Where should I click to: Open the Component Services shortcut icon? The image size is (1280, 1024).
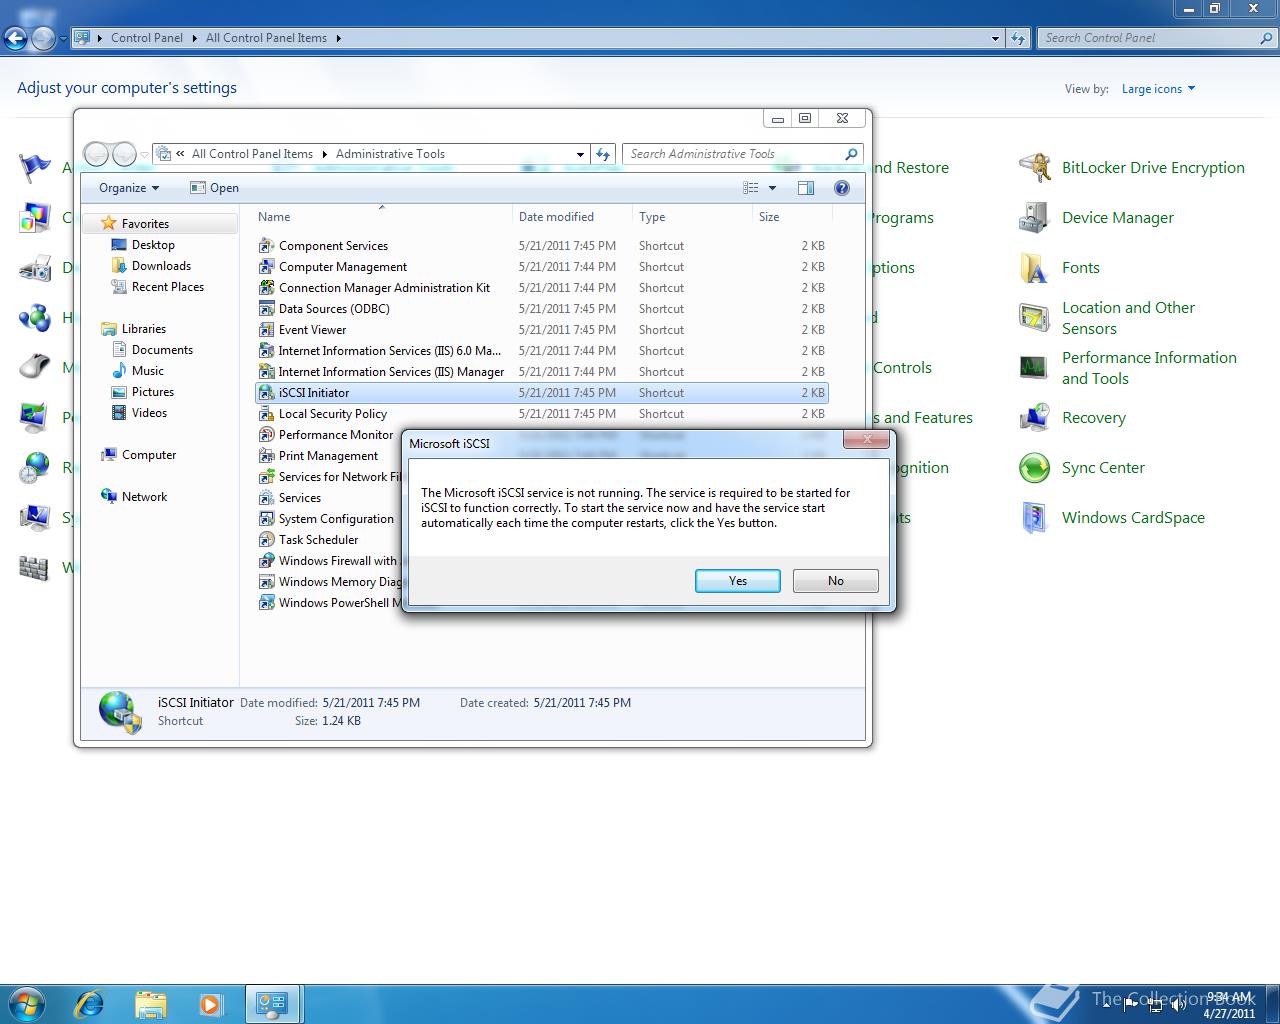(266, 246)
